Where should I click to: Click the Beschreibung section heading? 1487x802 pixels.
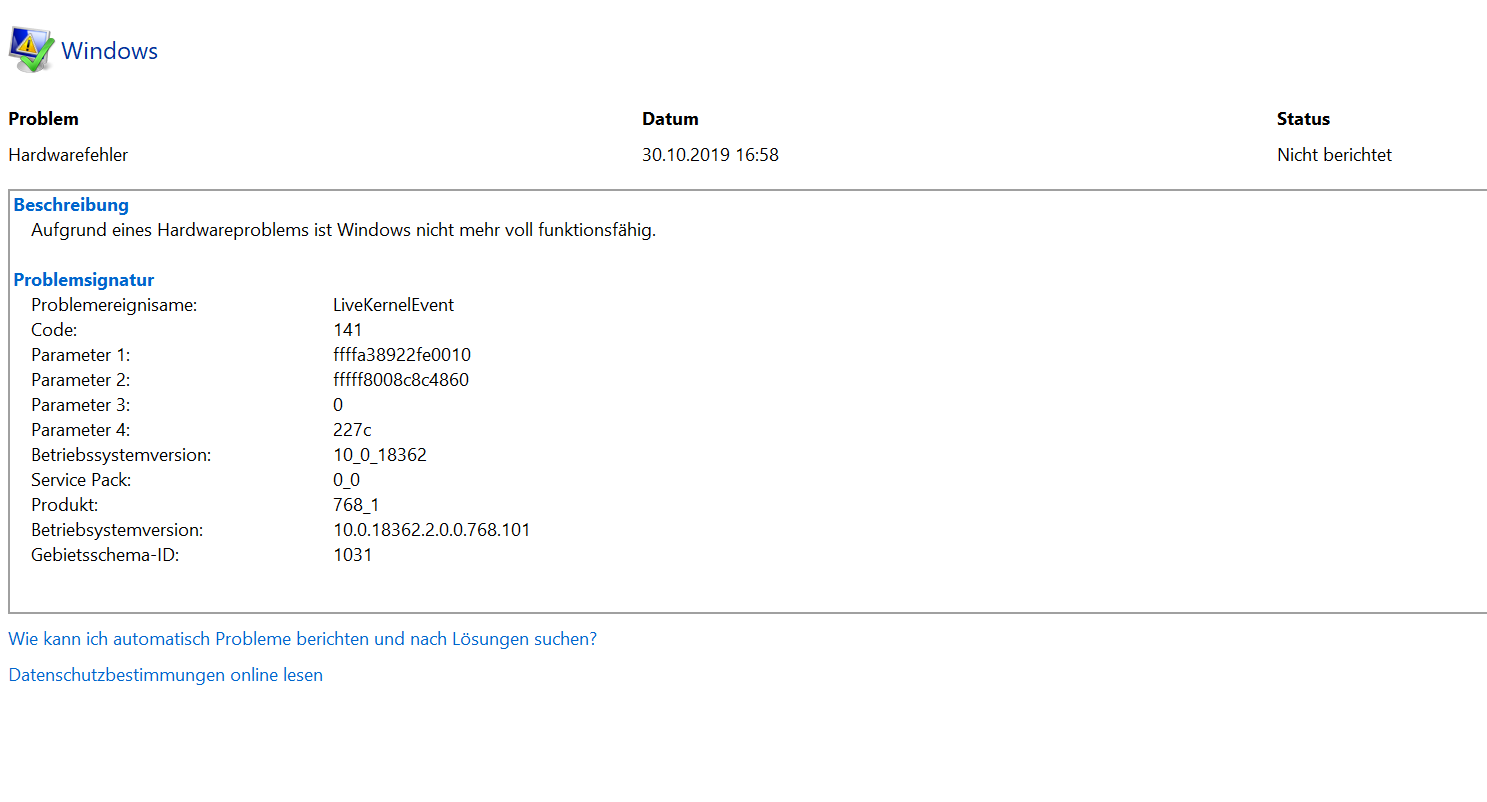coord(71,205)
